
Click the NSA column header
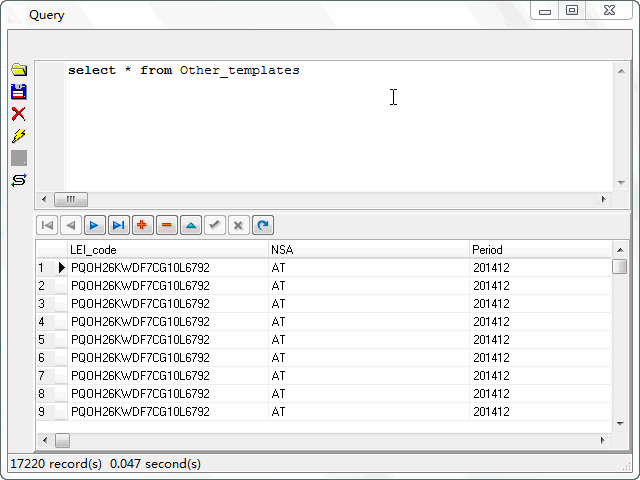(x=368, y=249)
